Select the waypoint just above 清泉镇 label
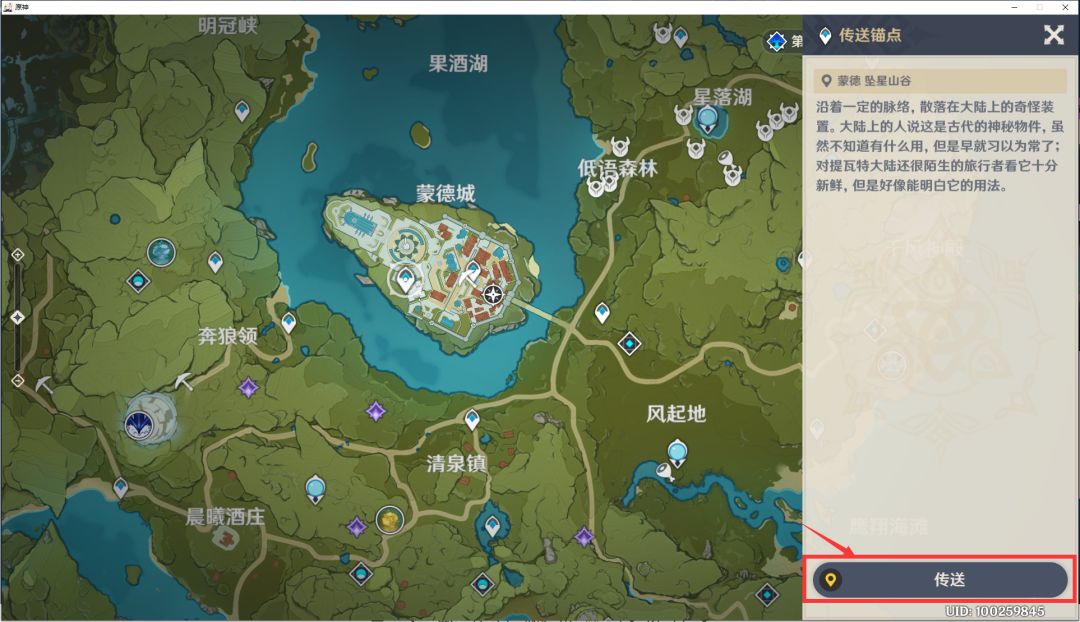1080x622 pixels. point(472,419)
